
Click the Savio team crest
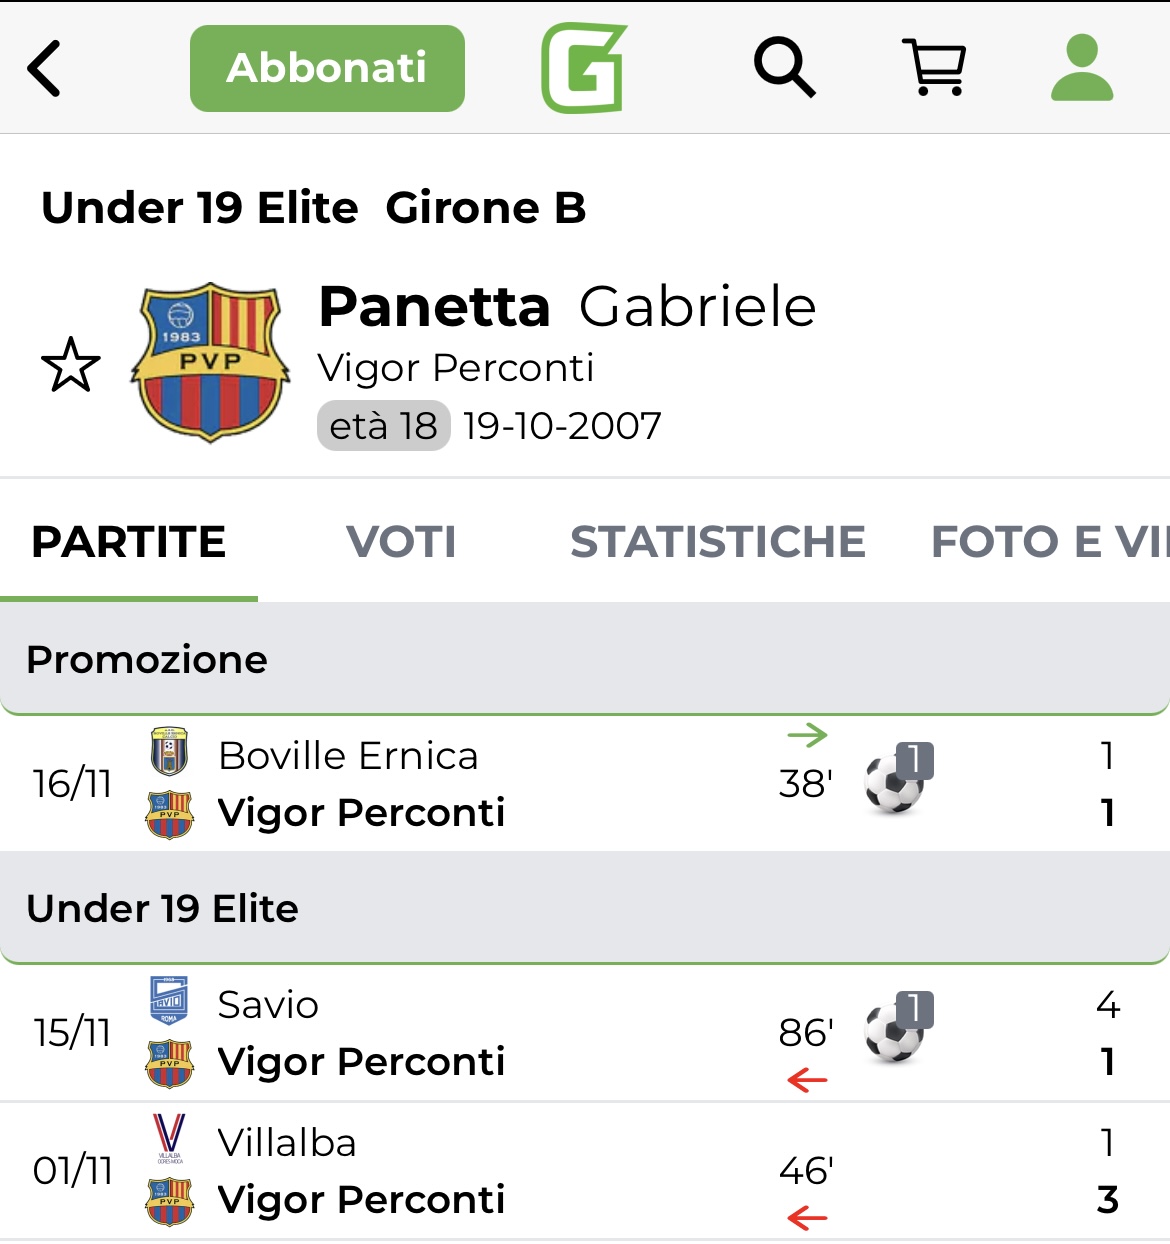click(x=169, y=1002)
